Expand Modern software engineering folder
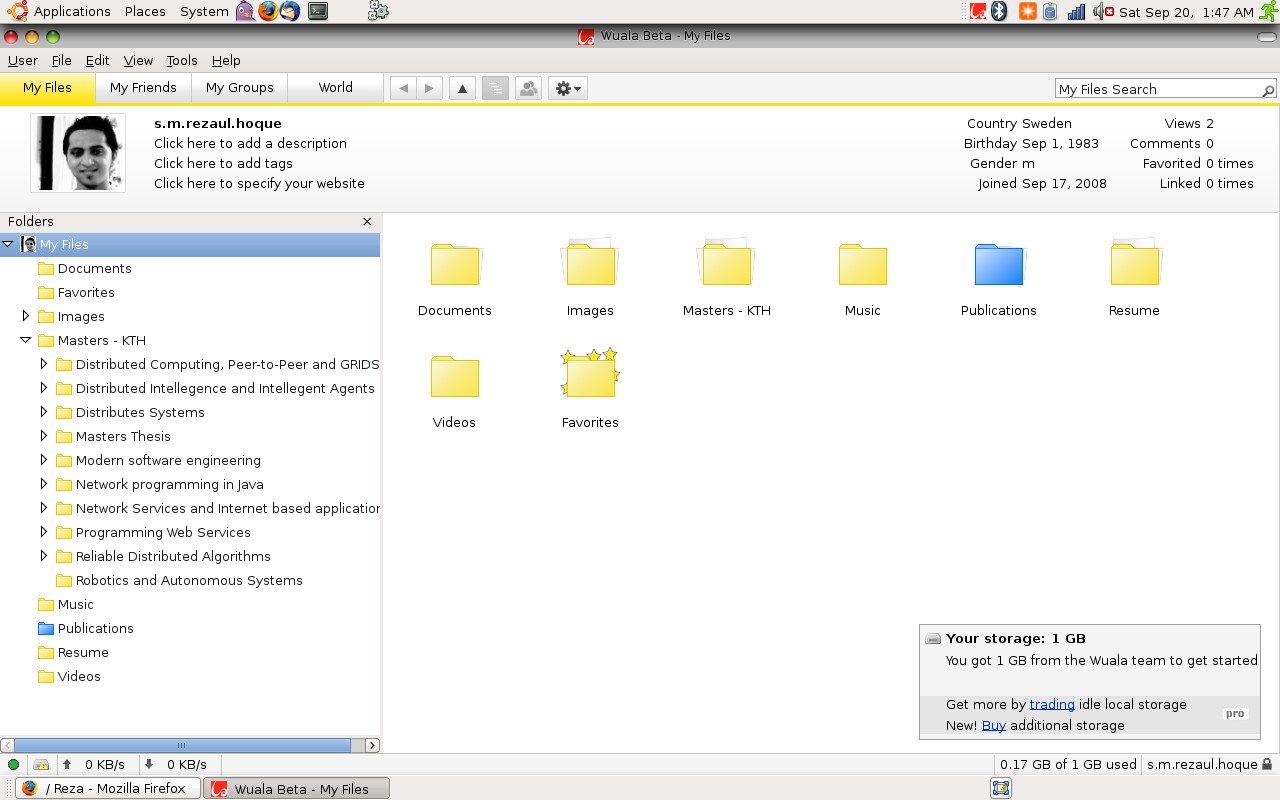Viewport: 1280px width, 800px height. [x=44, y=460]
